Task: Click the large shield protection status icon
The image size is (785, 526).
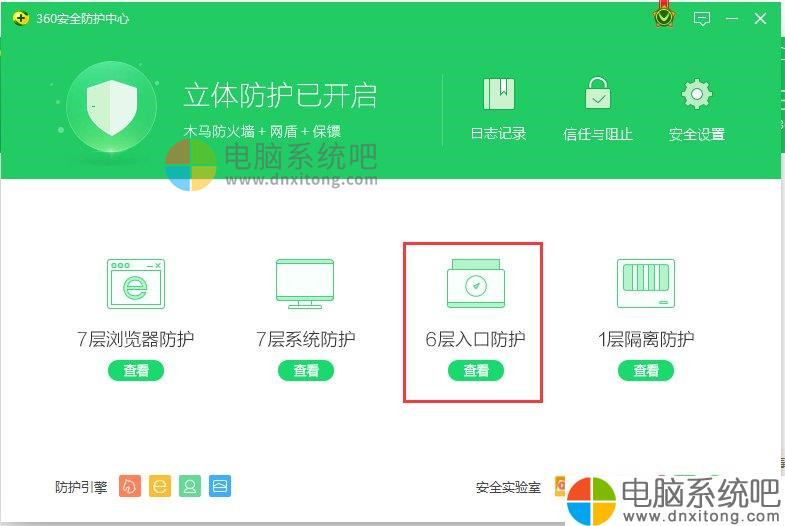Action: (111, 107)
